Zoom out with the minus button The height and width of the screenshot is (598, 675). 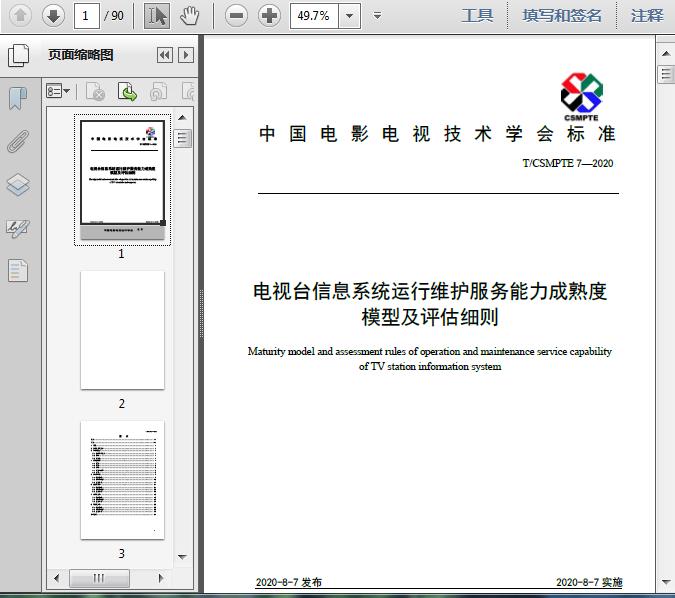pos(236,16)
